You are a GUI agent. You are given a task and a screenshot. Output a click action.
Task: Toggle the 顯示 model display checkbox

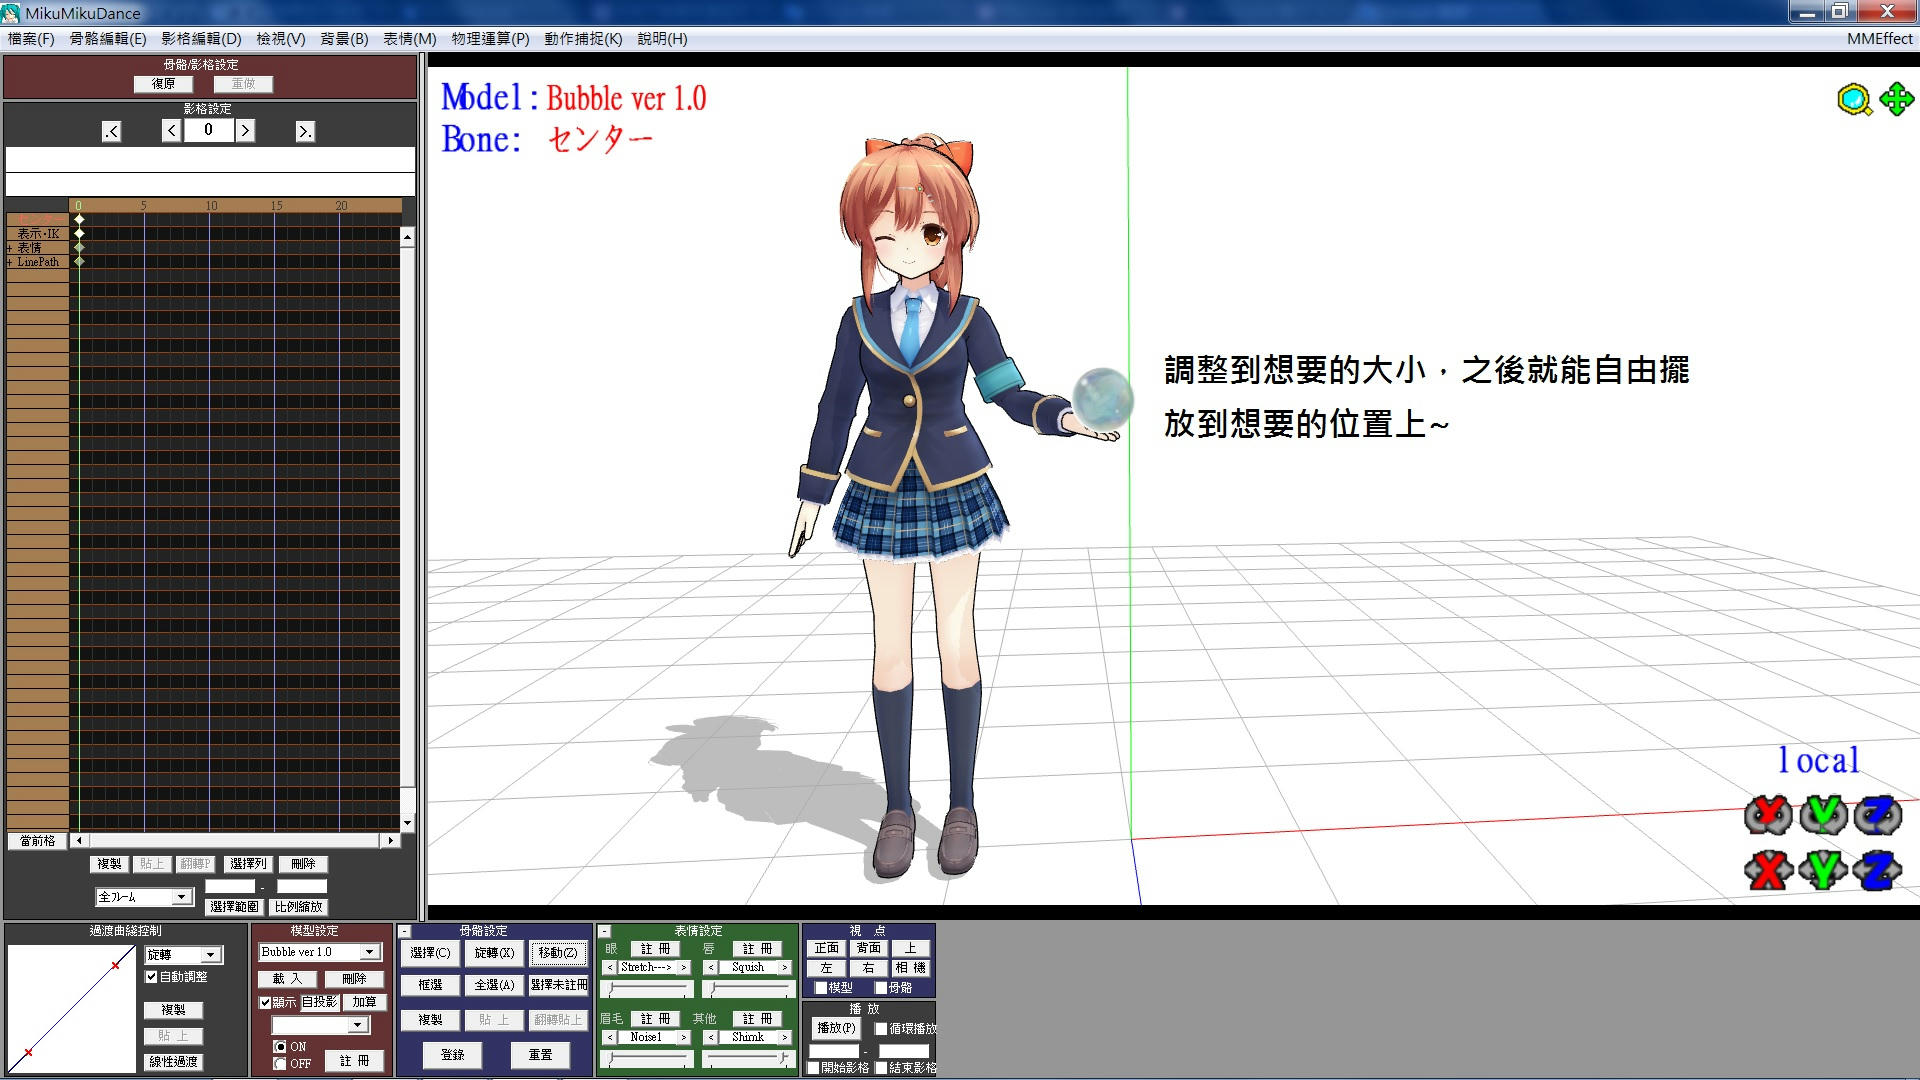pyautogui.click(x=265, y=1002)
